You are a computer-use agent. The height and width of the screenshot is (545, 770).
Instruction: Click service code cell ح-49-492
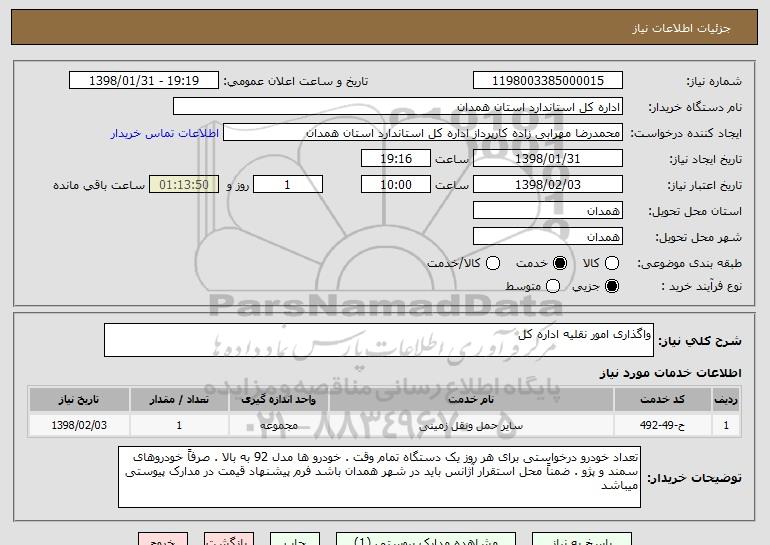coord(662,425)
